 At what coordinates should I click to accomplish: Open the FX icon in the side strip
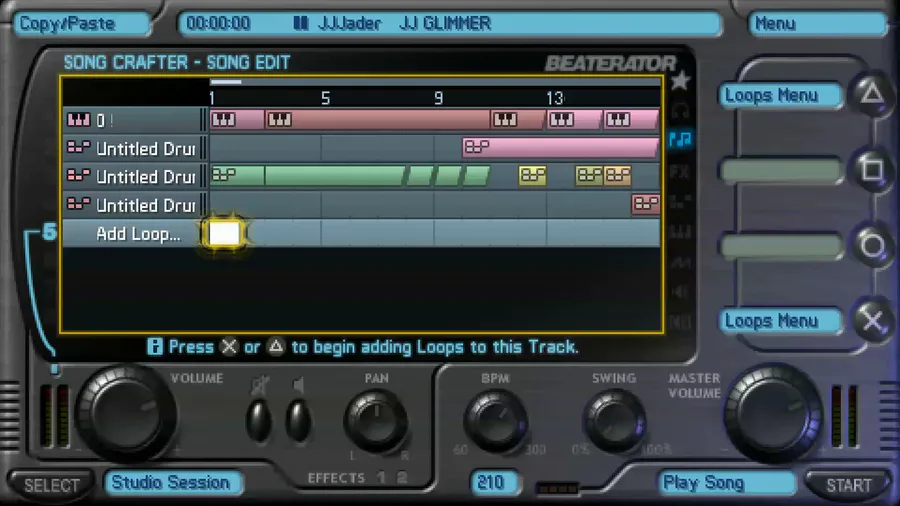pyautogui.click(x=680, y=171)
